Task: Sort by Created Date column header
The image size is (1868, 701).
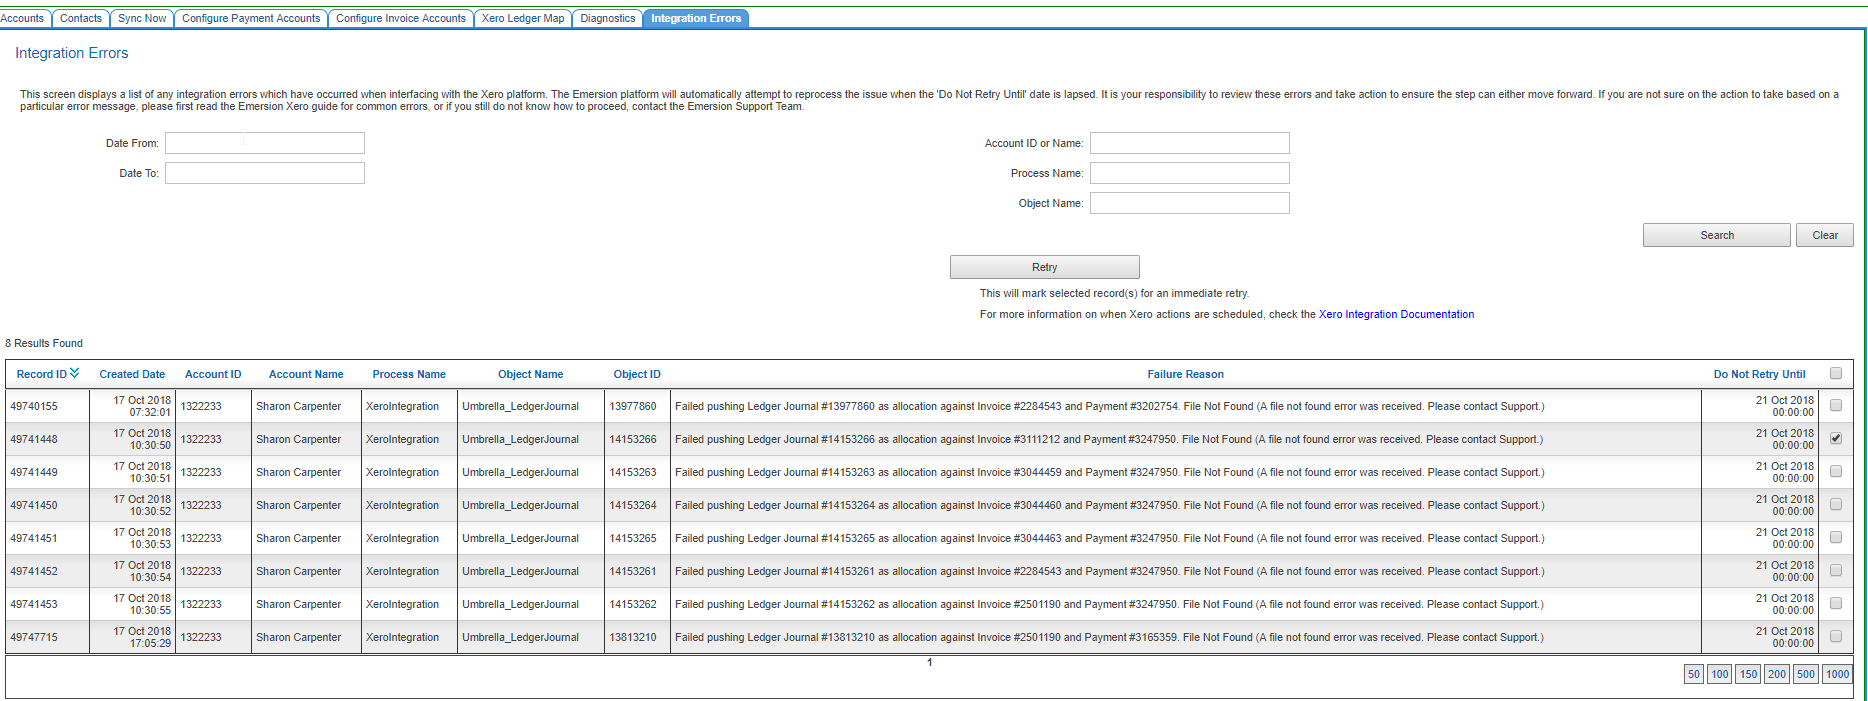Action: point(132,374)
